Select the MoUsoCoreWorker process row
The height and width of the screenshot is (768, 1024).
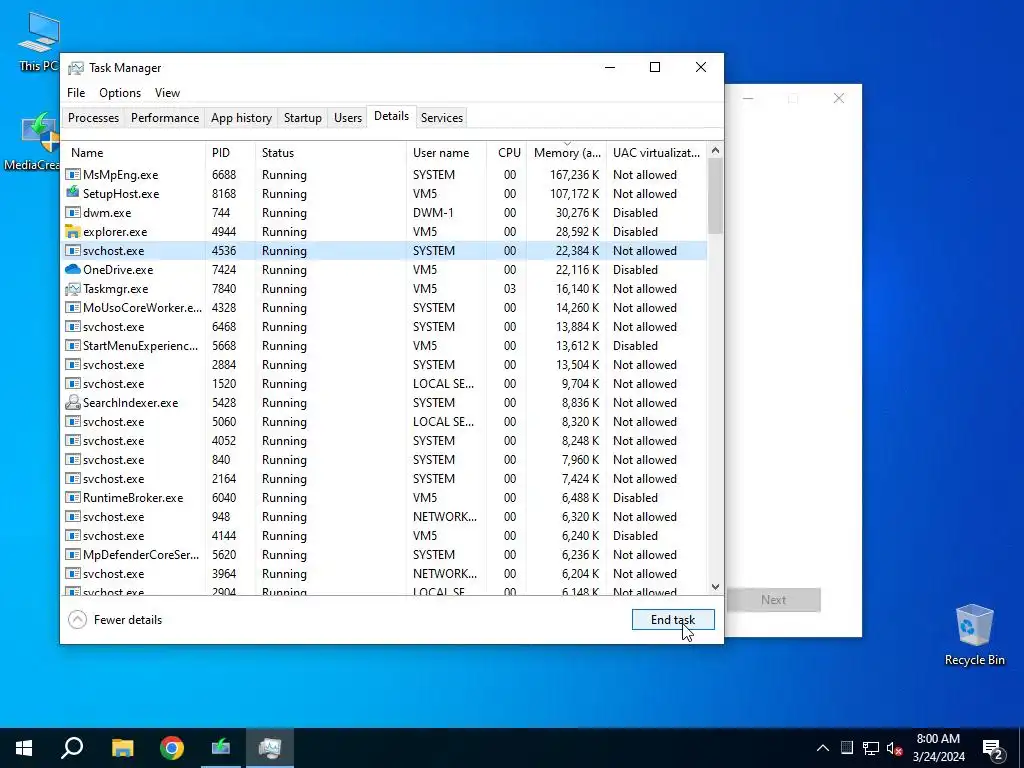click(385, 308)
